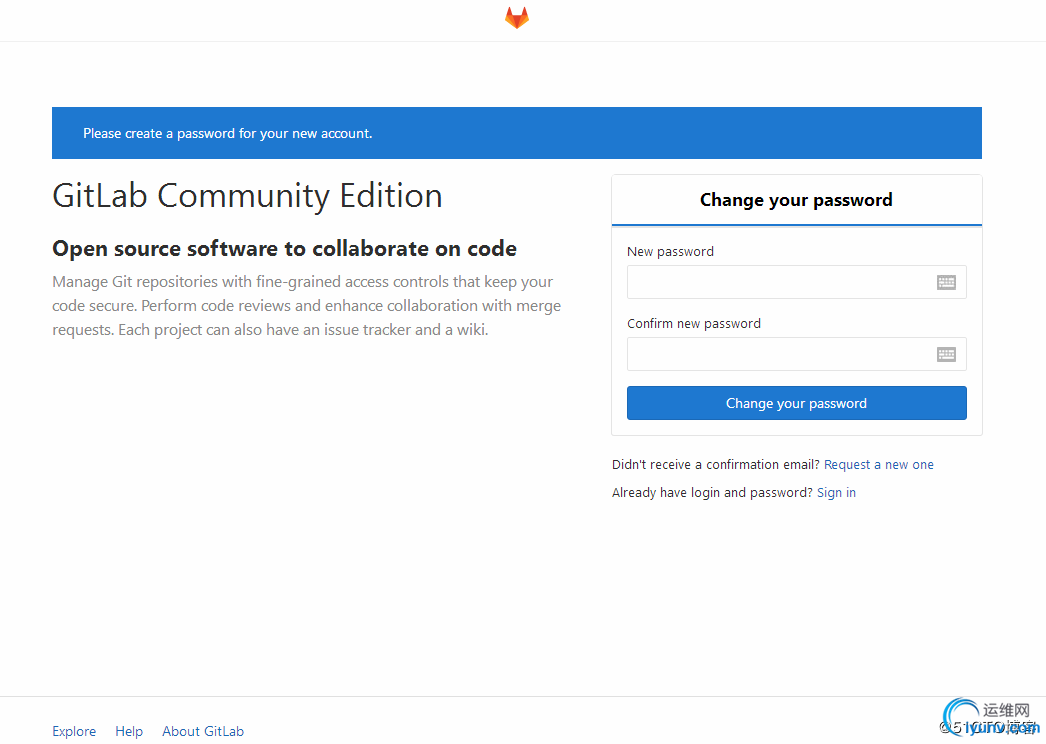The image size is (1046, 744).
Task: Click the 'Please create a password' alert text
Action: tap(227, 133)
